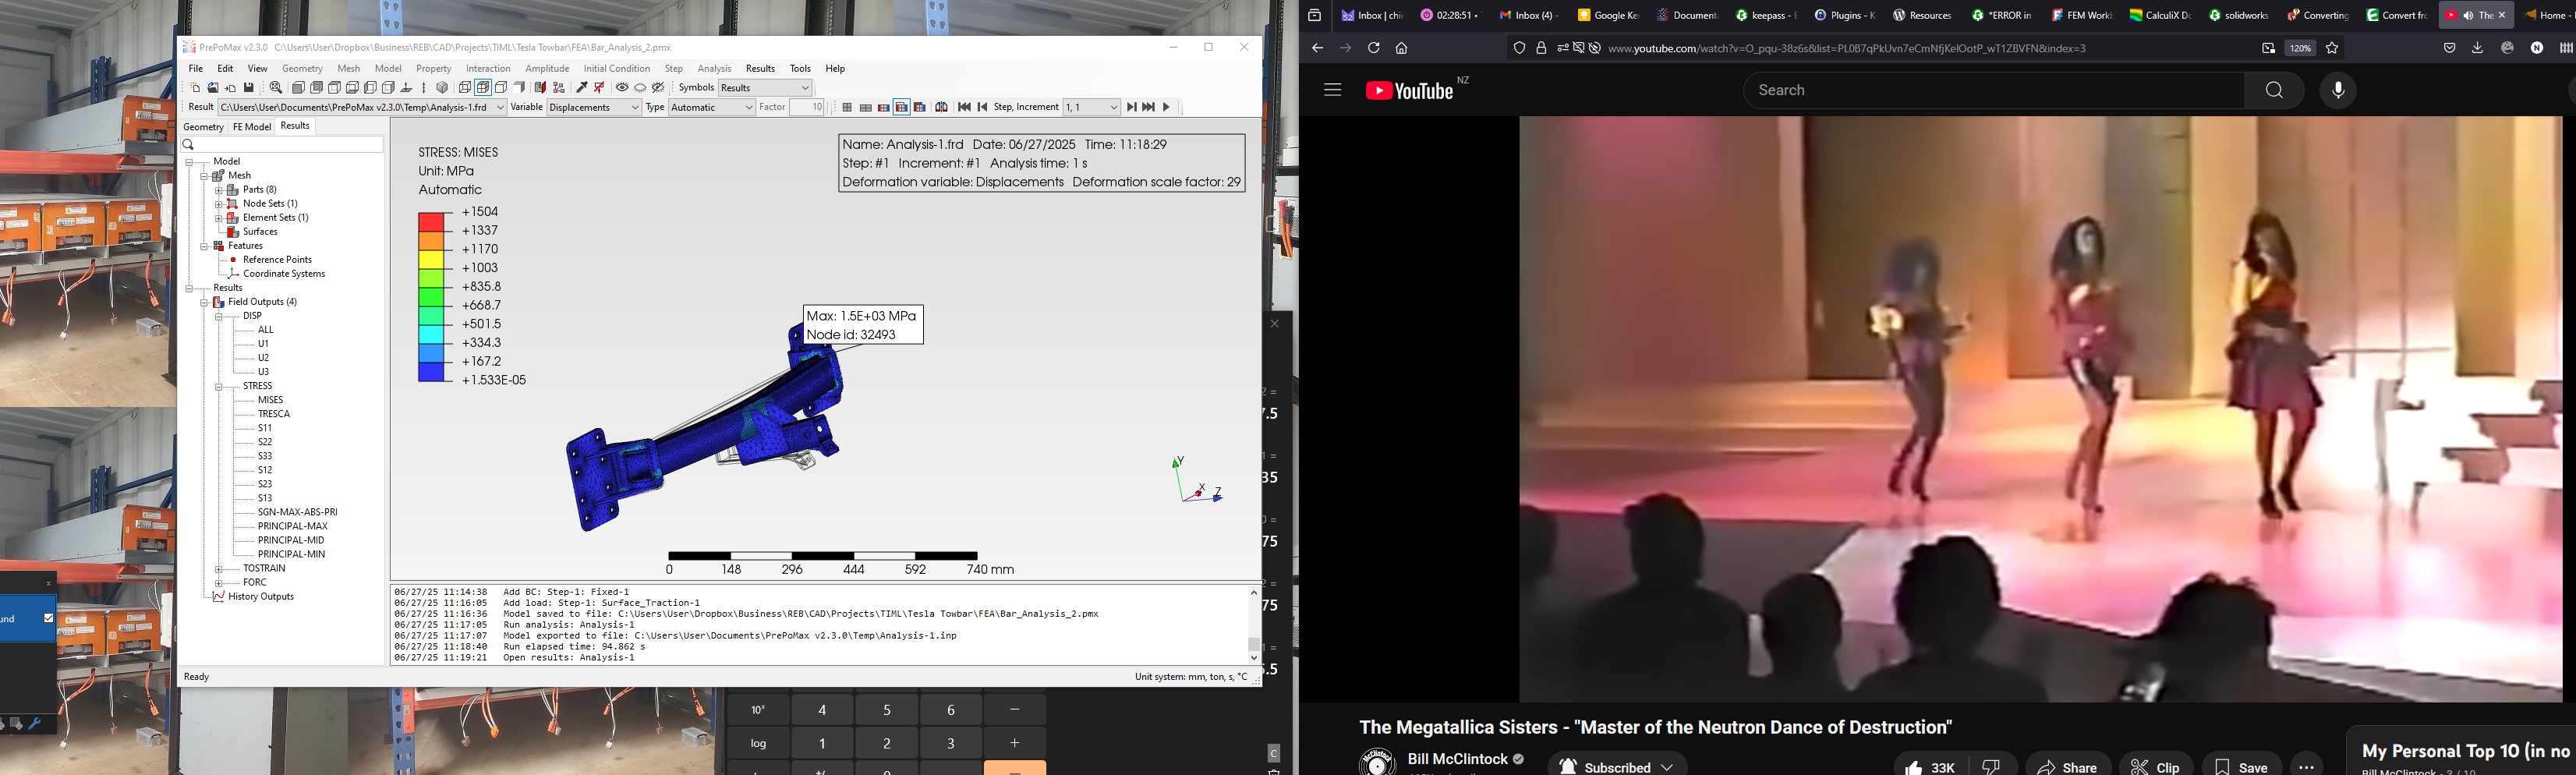Open the YouTube hamburger guide menu
The image size is (2576, 775).
click(1332, 90)
